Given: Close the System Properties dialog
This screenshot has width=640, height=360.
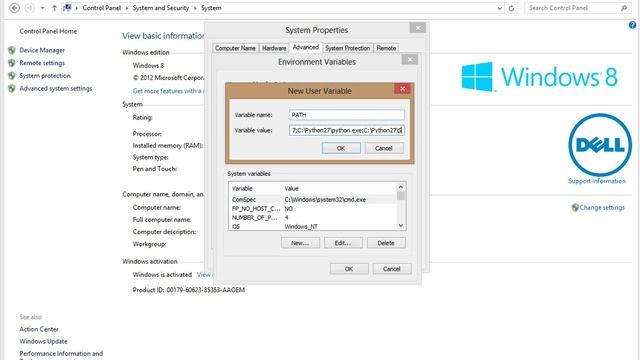Looking at the screenshot, I should 418,28.
